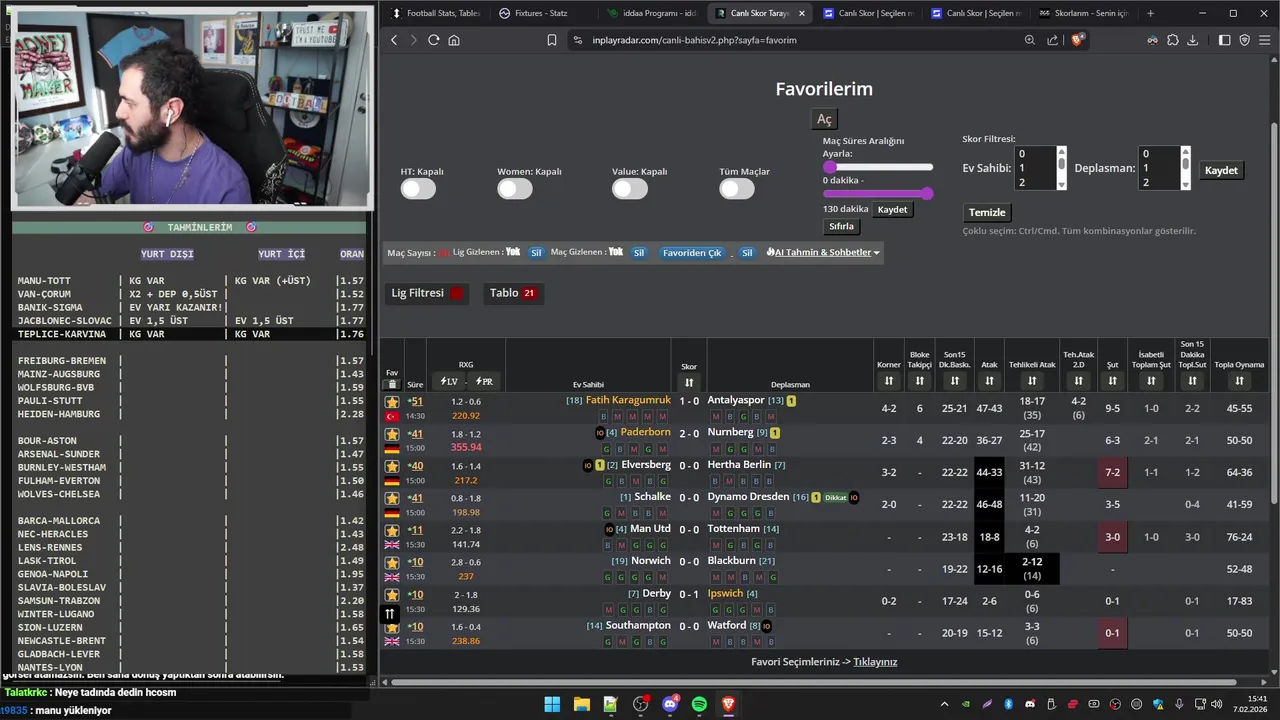The width and height of the screenshot is (1280, 720).
Task: Open the browser downloads icon
Action: tap(1192, 40)
